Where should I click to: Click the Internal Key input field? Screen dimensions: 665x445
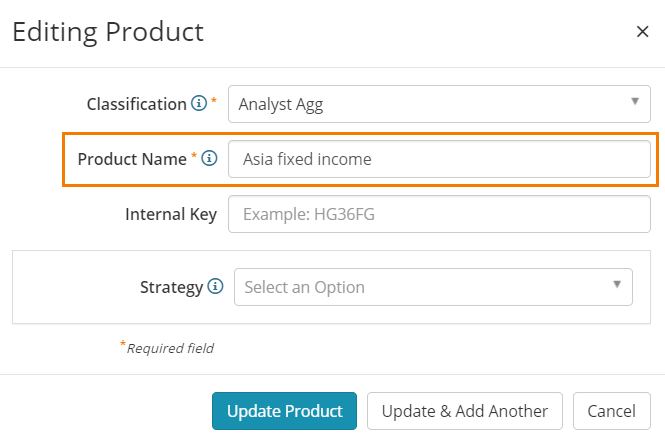pyautogui.click(x=439, y=214)
